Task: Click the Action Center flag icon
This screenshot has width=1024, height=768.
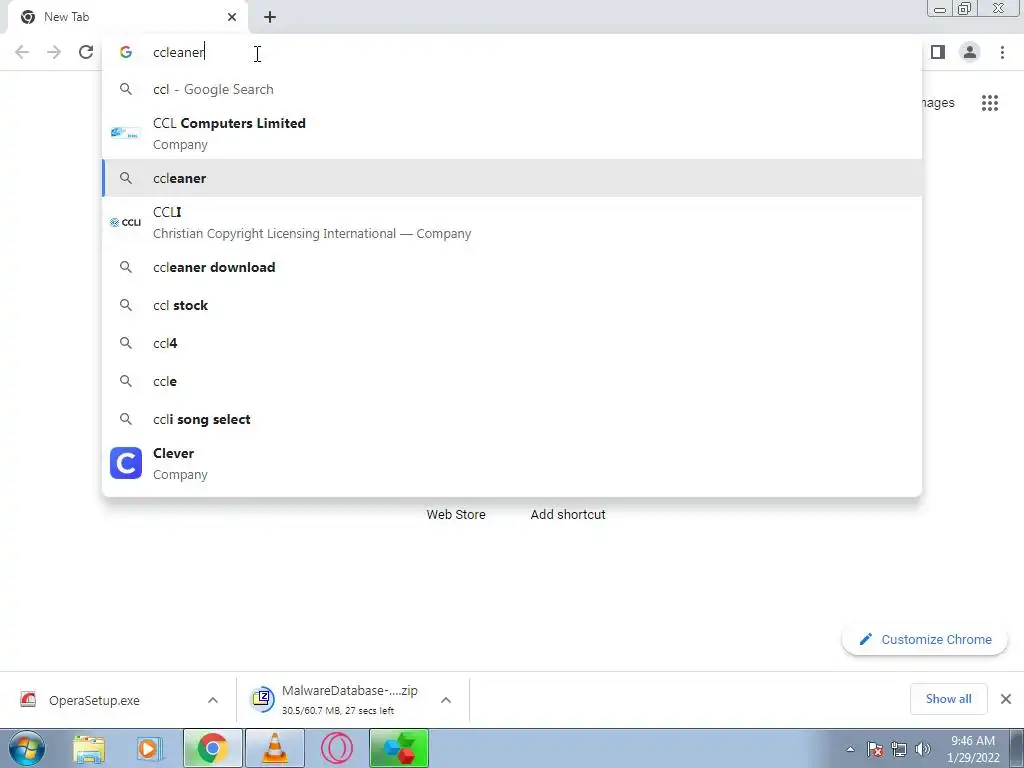Action: coord(875,750)
